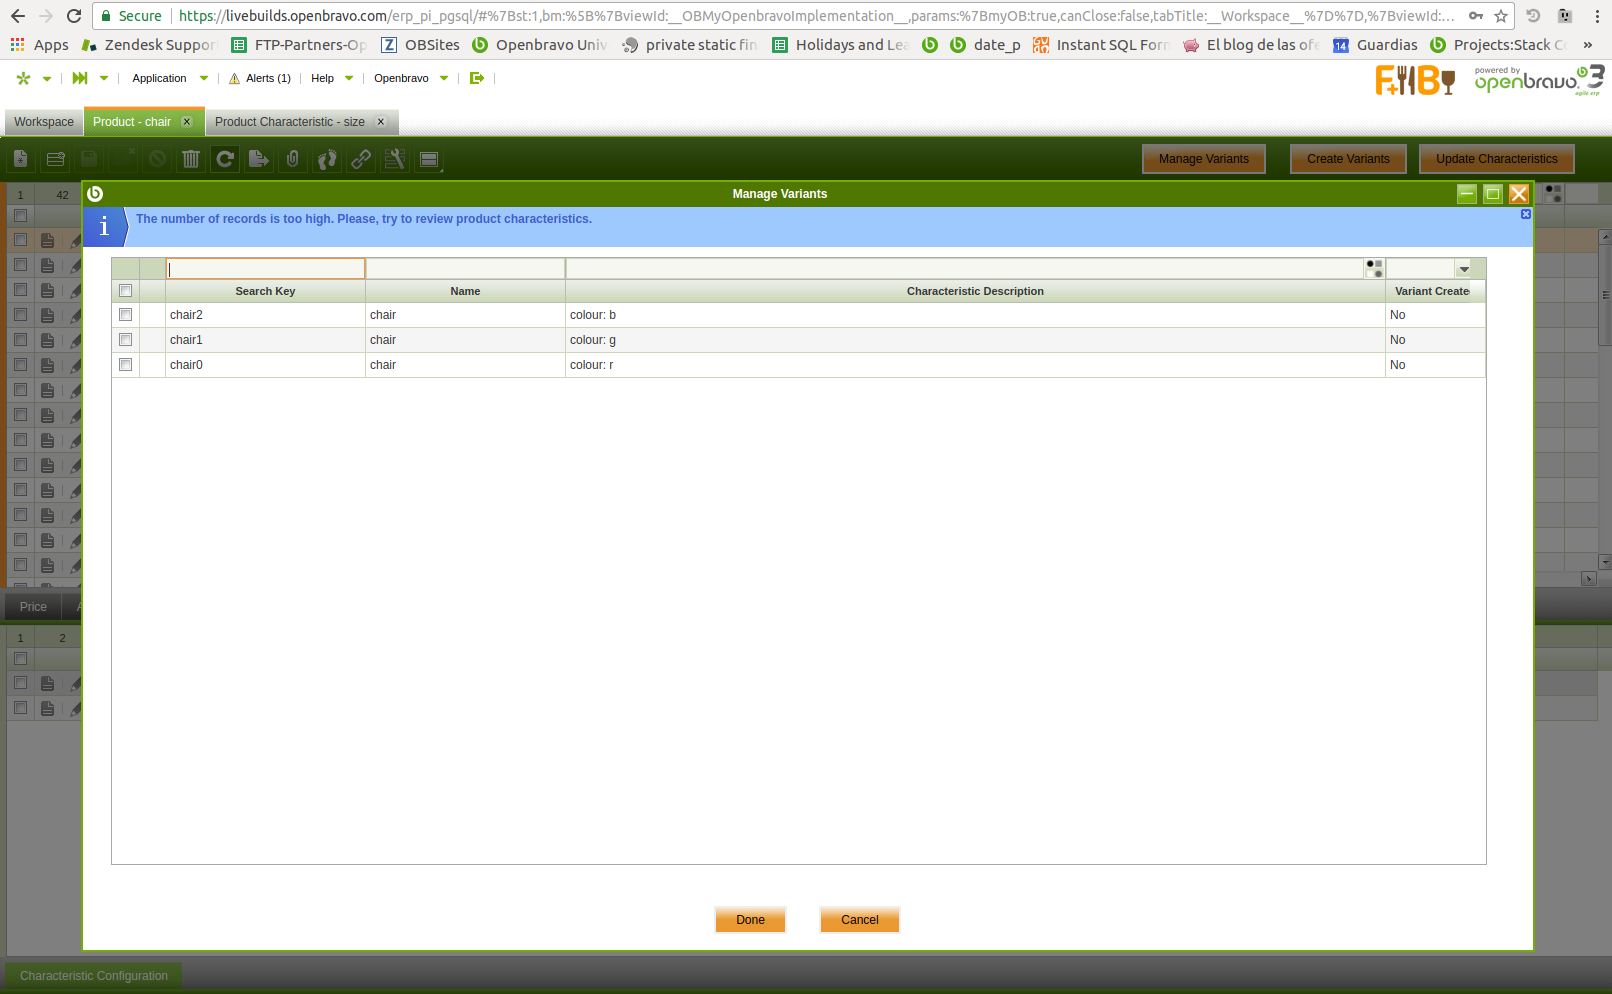Click the Refresh toolbar icon

click(x=225, y=159)
